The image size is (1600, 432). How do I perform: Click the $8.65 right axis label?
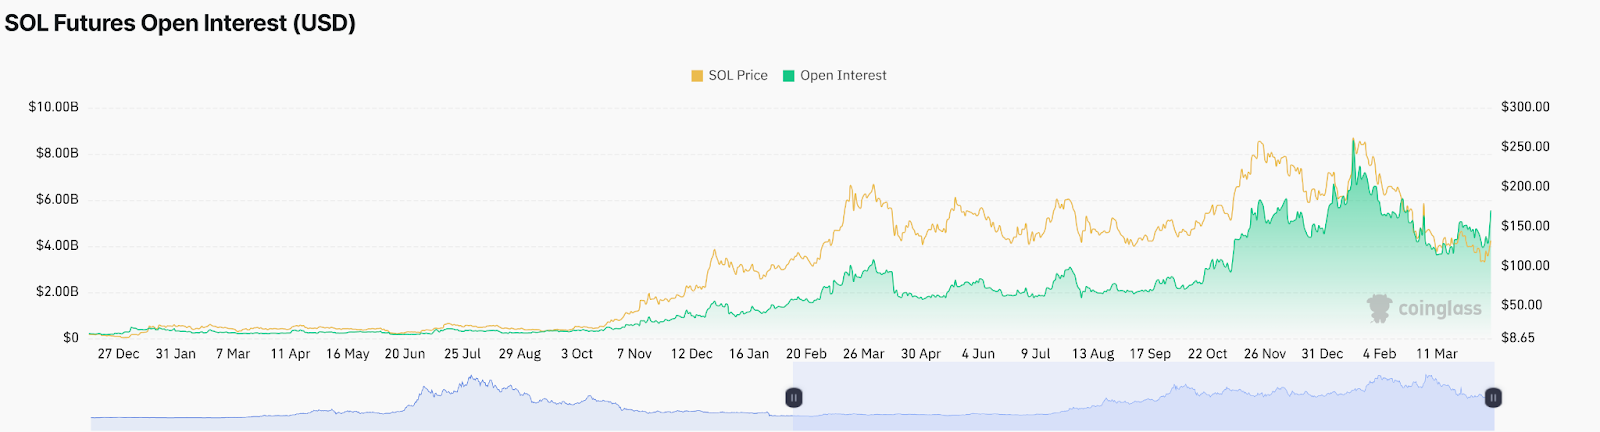1518,338
